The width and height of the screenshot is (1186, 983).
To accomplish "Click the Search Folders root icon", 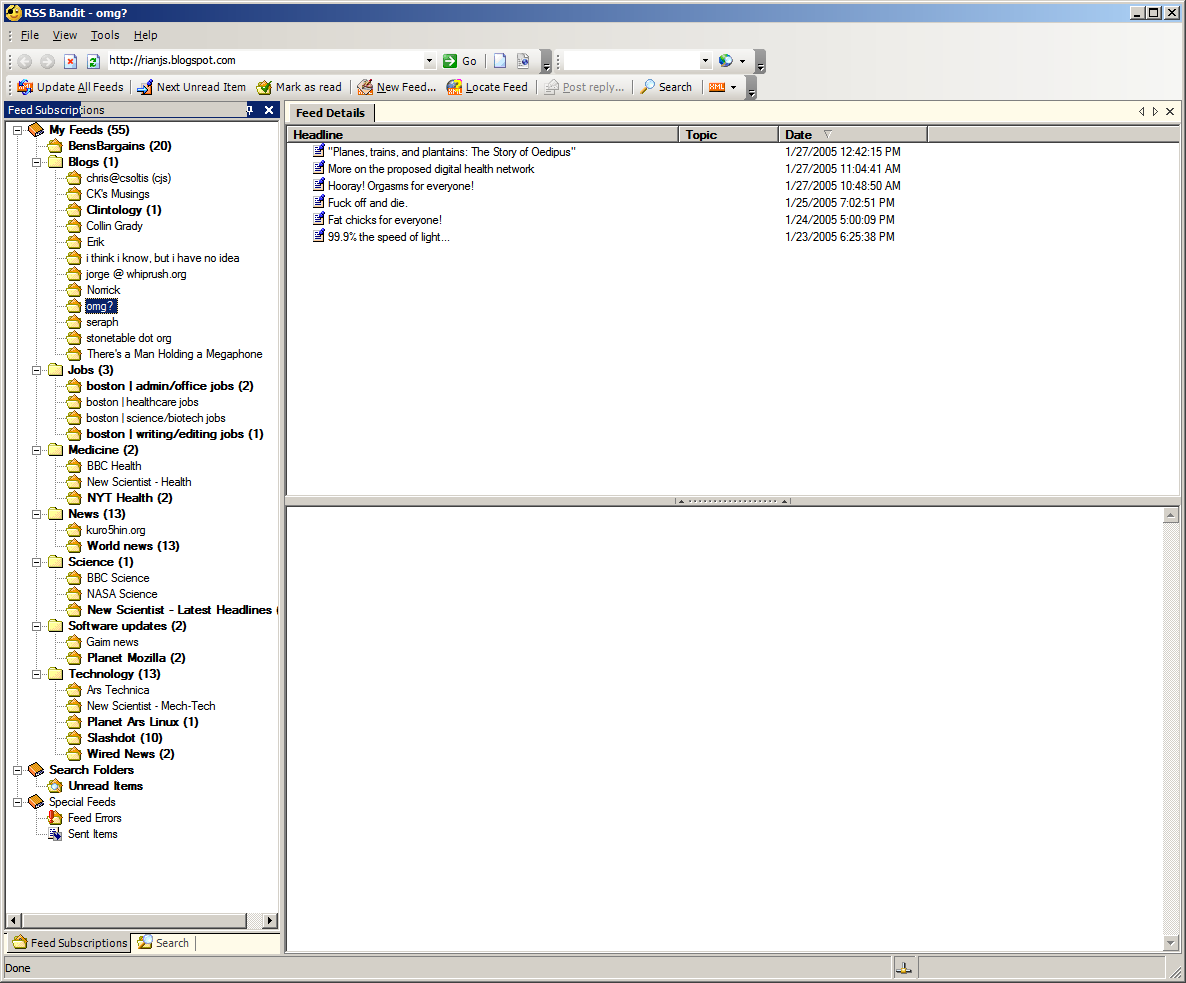I will (x=36, y=770).
